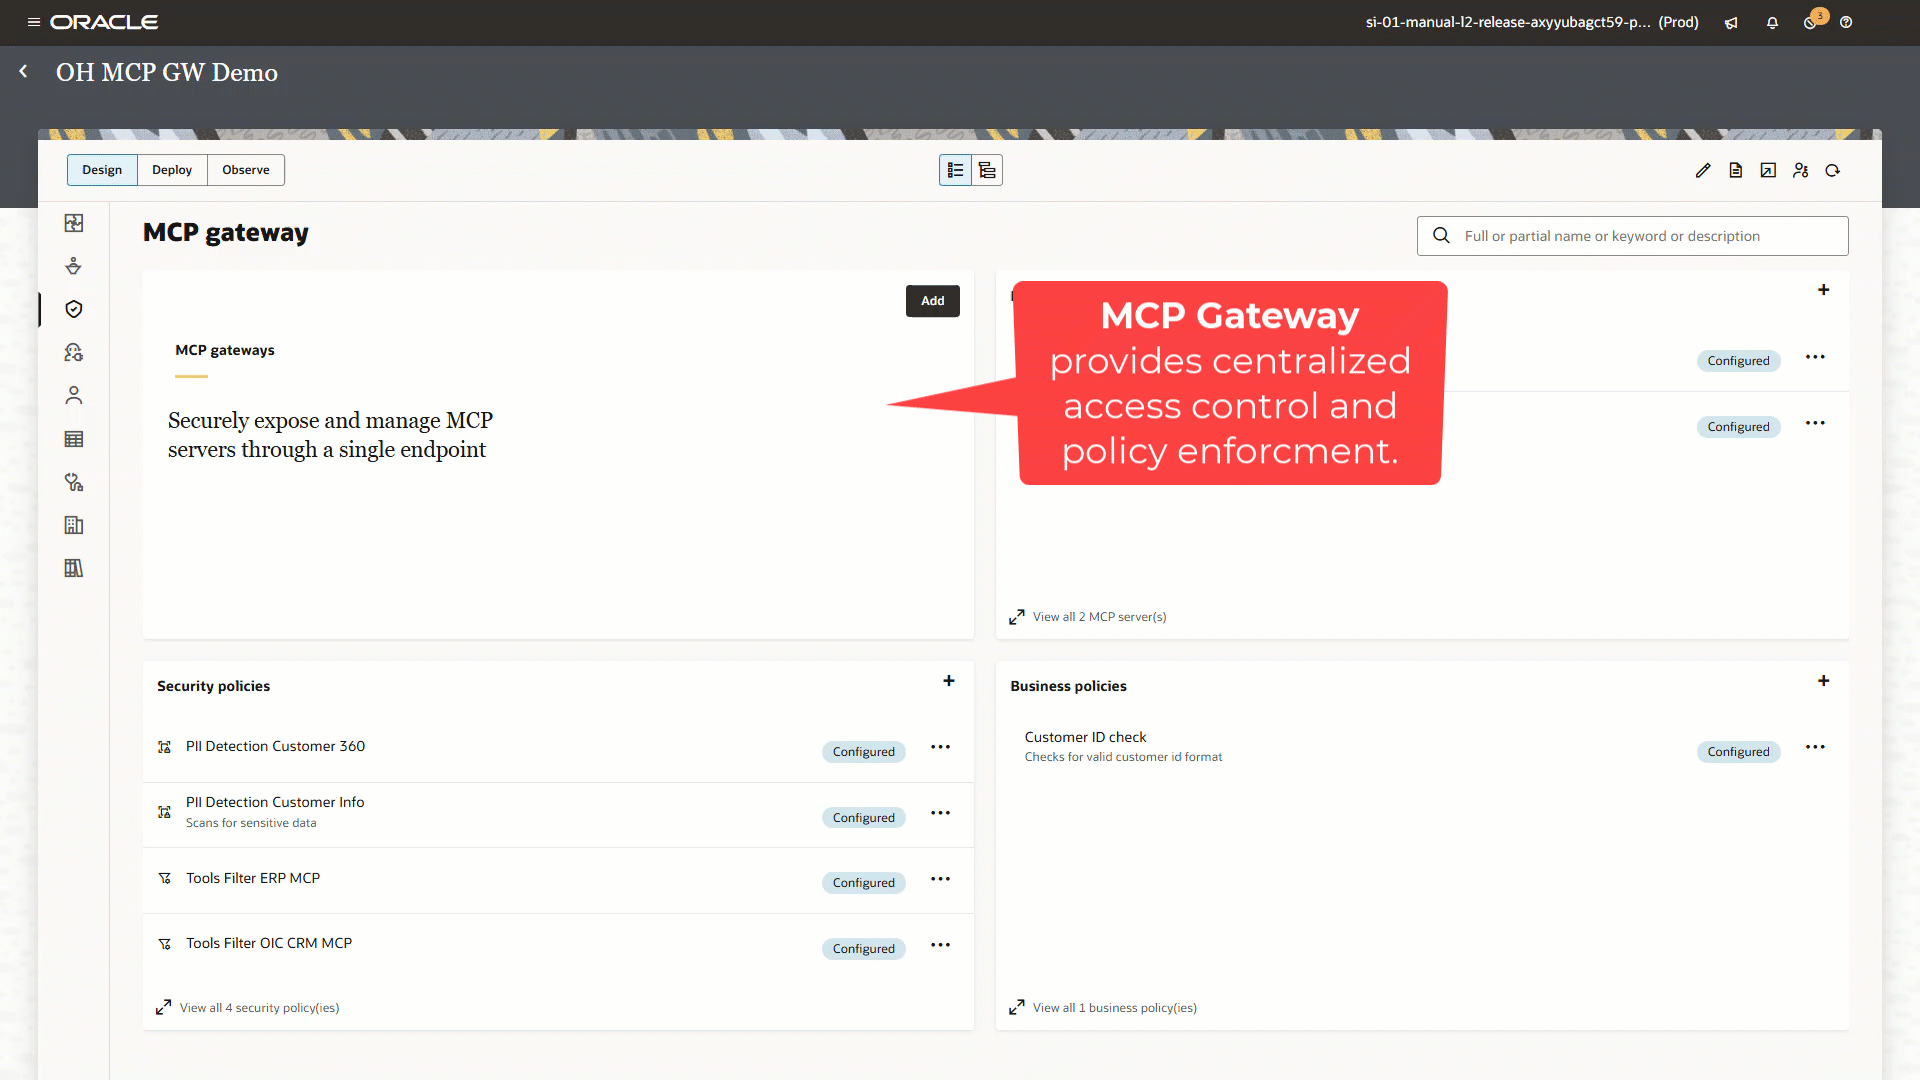This screenshot has height=1080, width=1920.
Task: Switch to the Design tab
Action: [102, 170]
